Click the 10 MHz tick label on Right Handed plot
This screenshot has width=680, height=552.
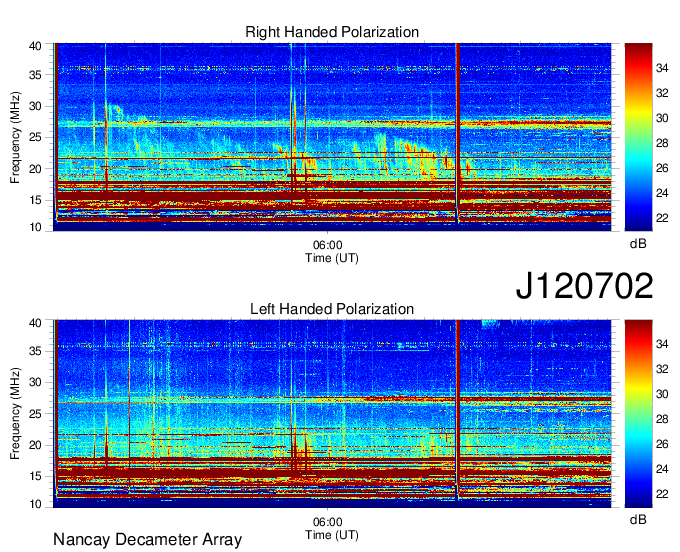(x=35, y=227)
